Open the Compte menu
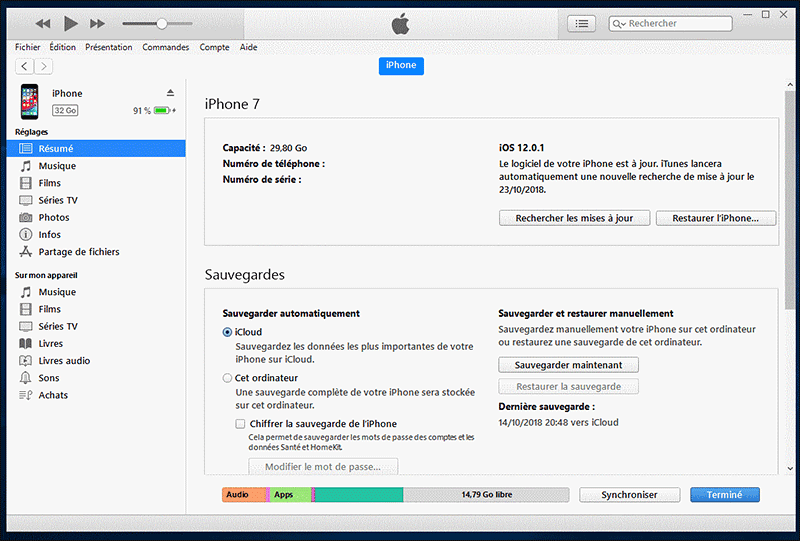Viewport: 800px width, 541px height. (214, 47)
